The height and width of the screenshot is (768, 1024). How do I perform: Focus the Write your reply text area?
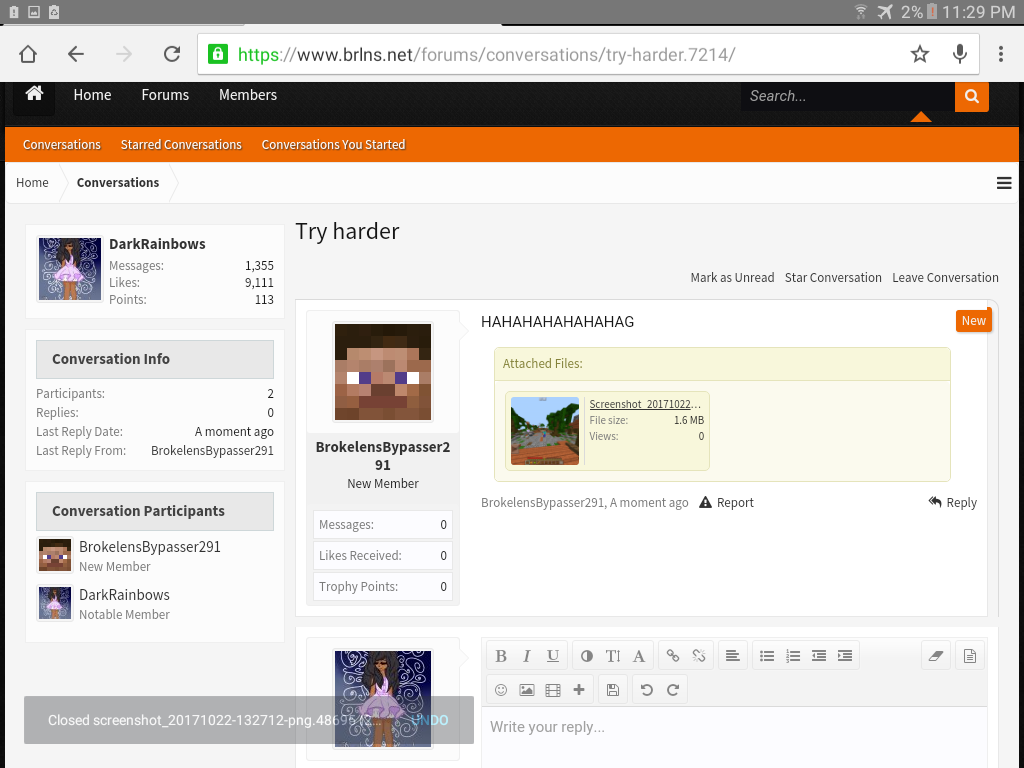coord(734,737)
